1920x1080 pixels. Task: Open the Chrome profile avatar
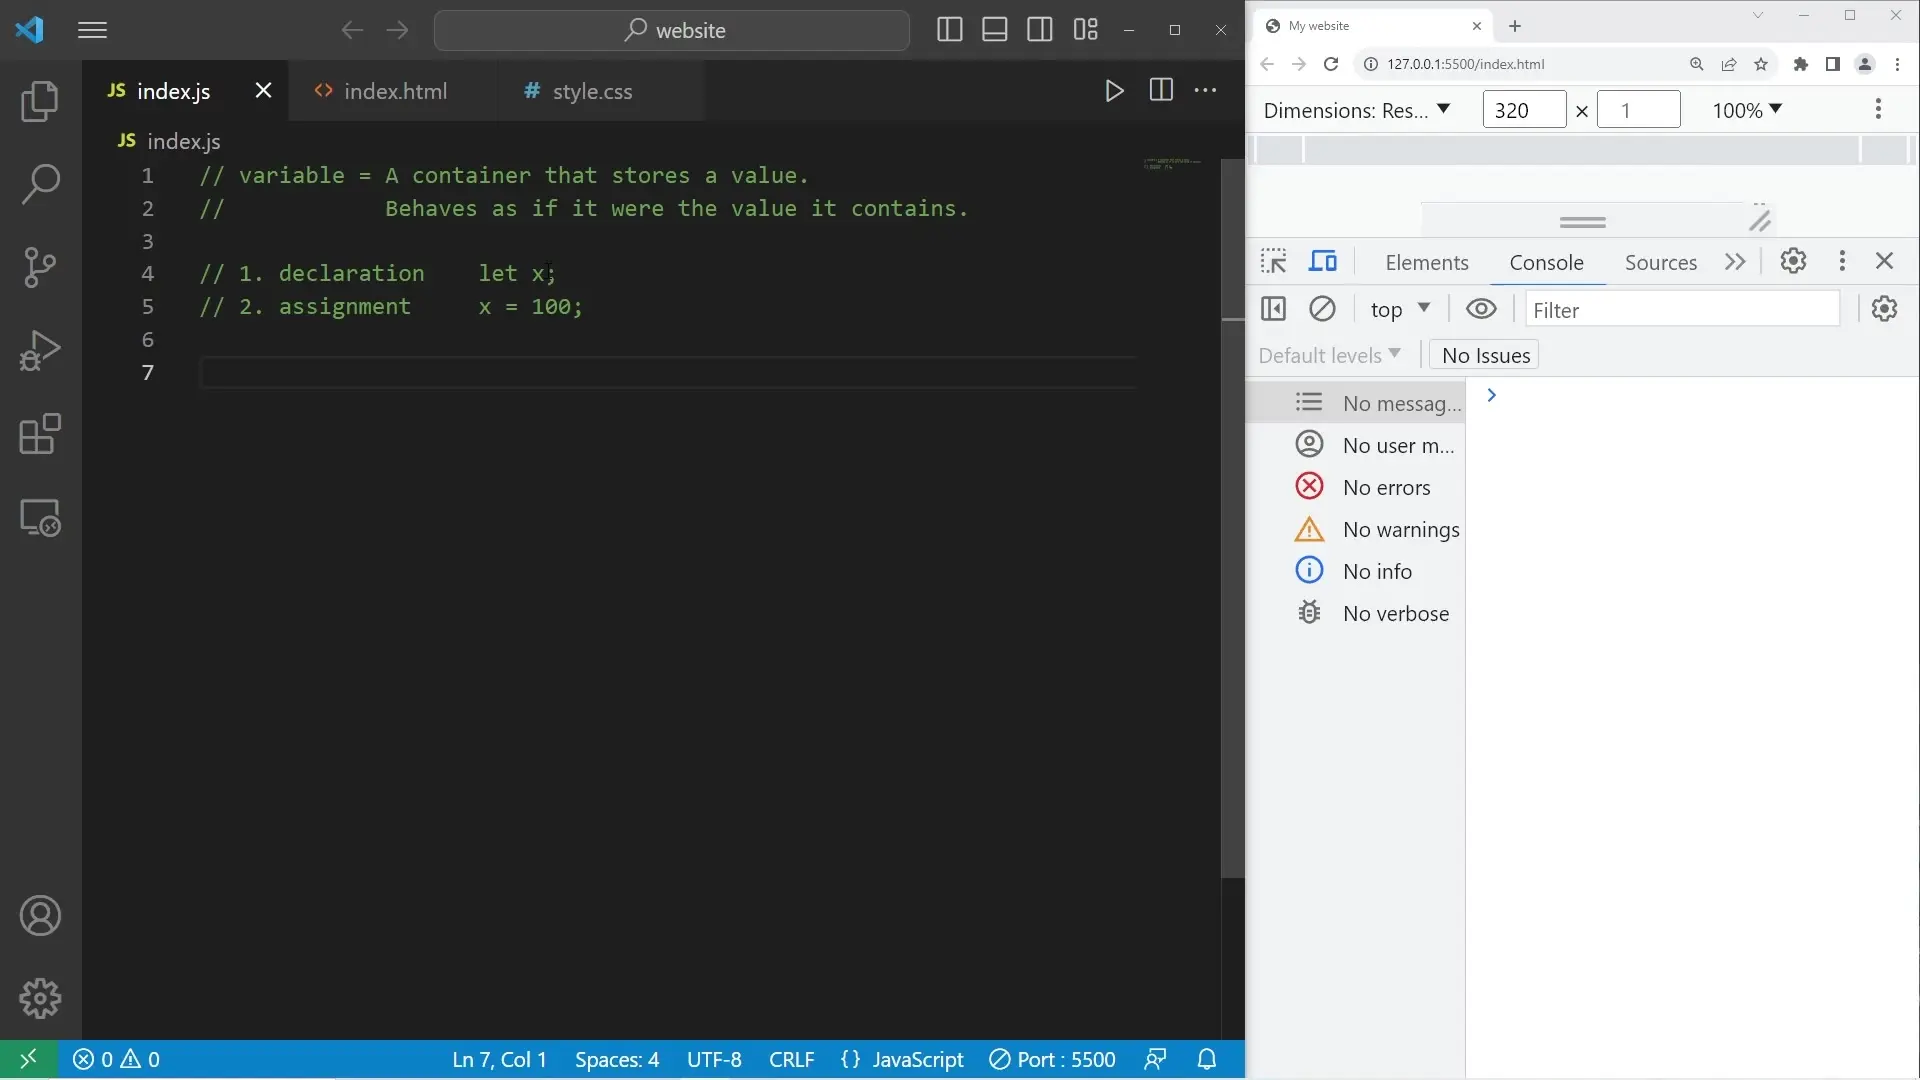coord(1865,64)
